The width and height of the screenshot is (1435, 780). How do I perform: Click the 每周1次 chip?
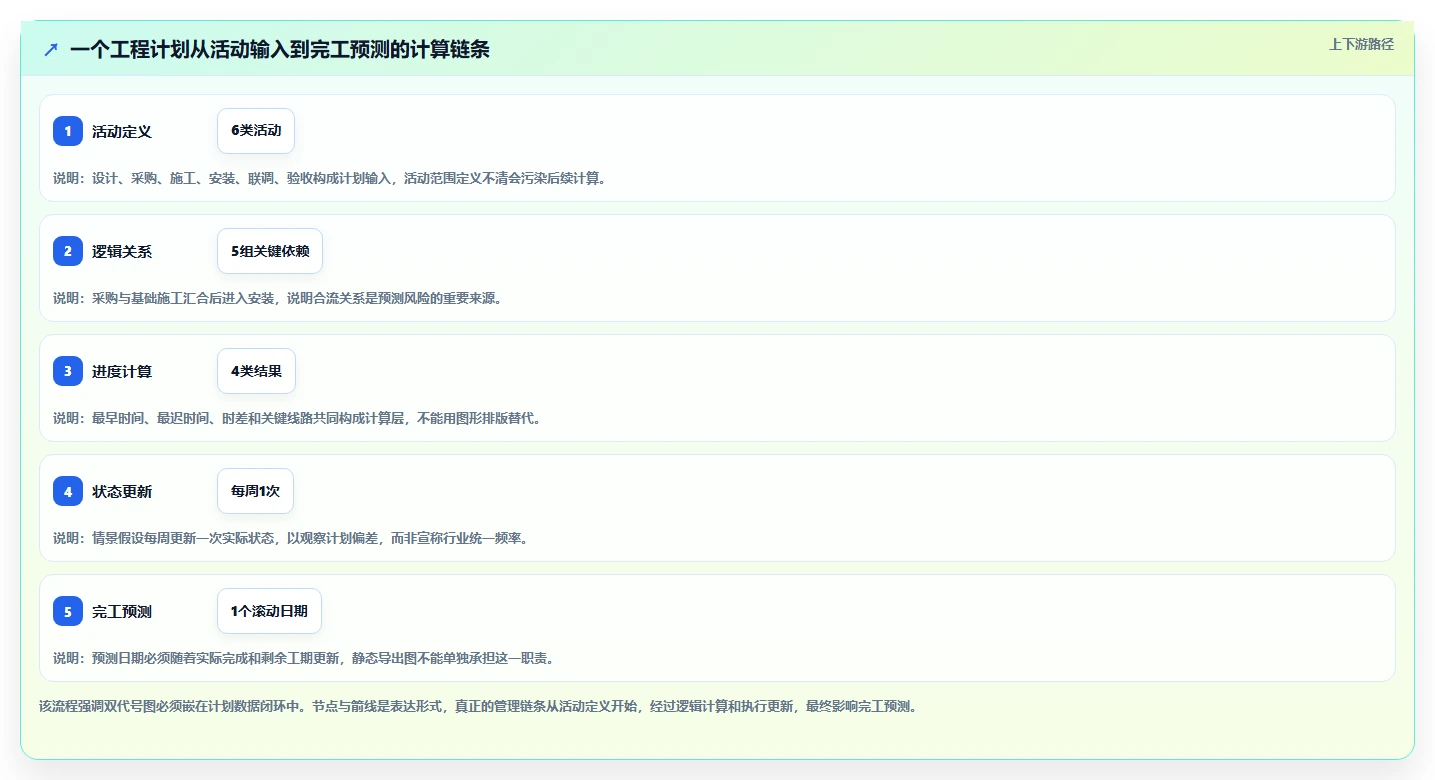tap(255, 491)
